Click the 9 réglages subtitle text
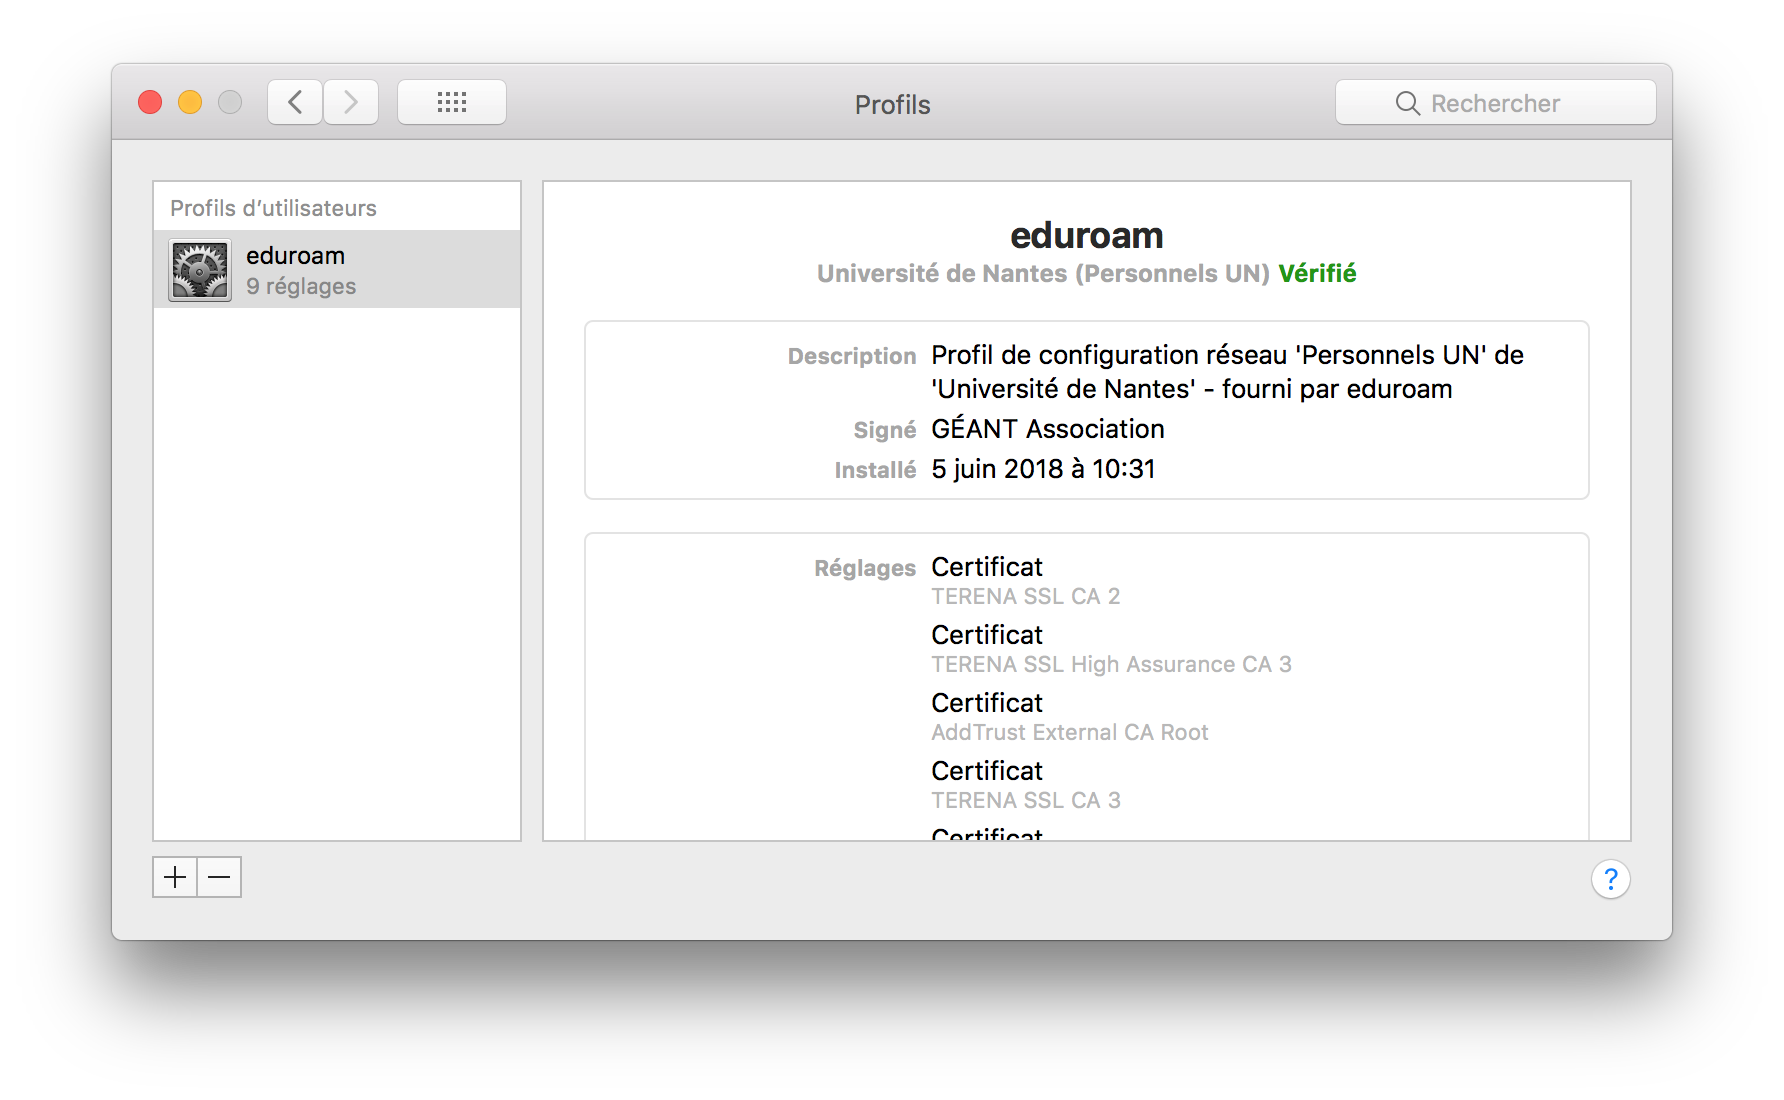 coord(302,286)
